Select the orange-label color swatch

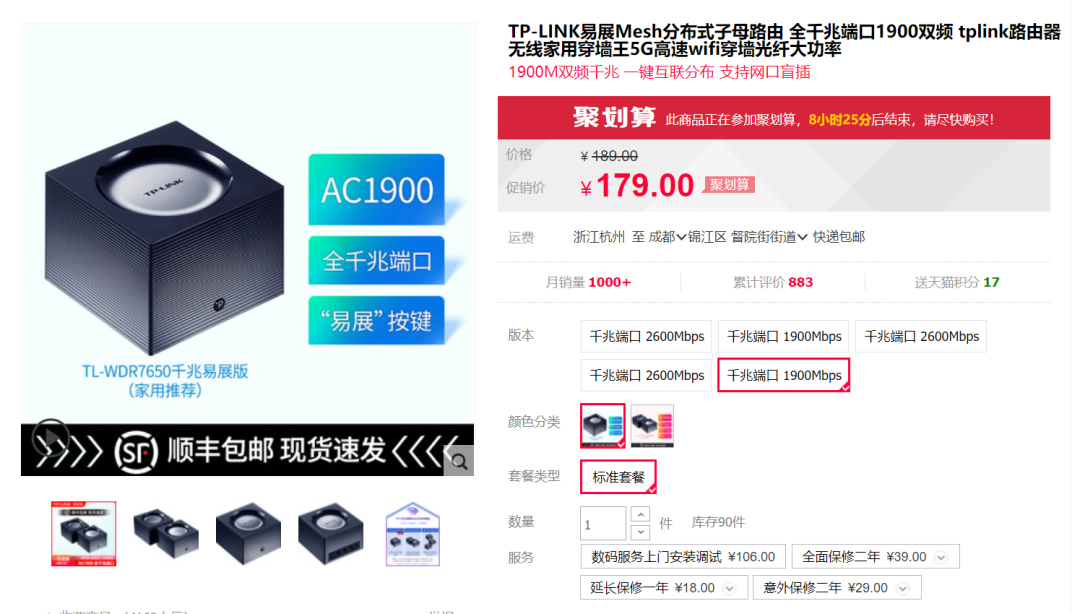click(x=652, y=425)
